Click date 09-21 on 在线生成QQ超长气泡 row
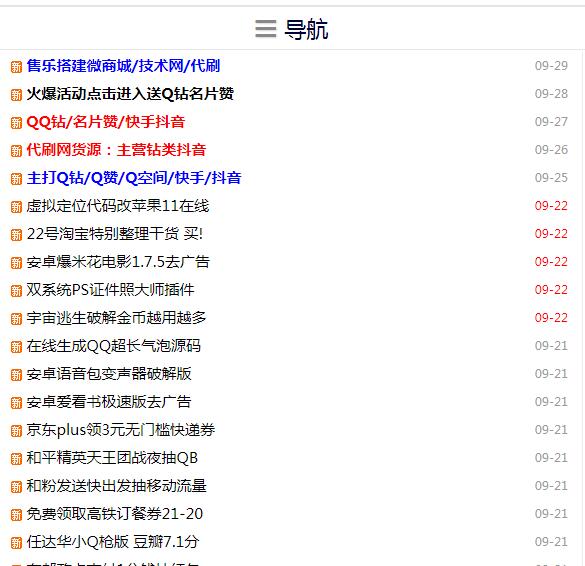 coord(551,346)
